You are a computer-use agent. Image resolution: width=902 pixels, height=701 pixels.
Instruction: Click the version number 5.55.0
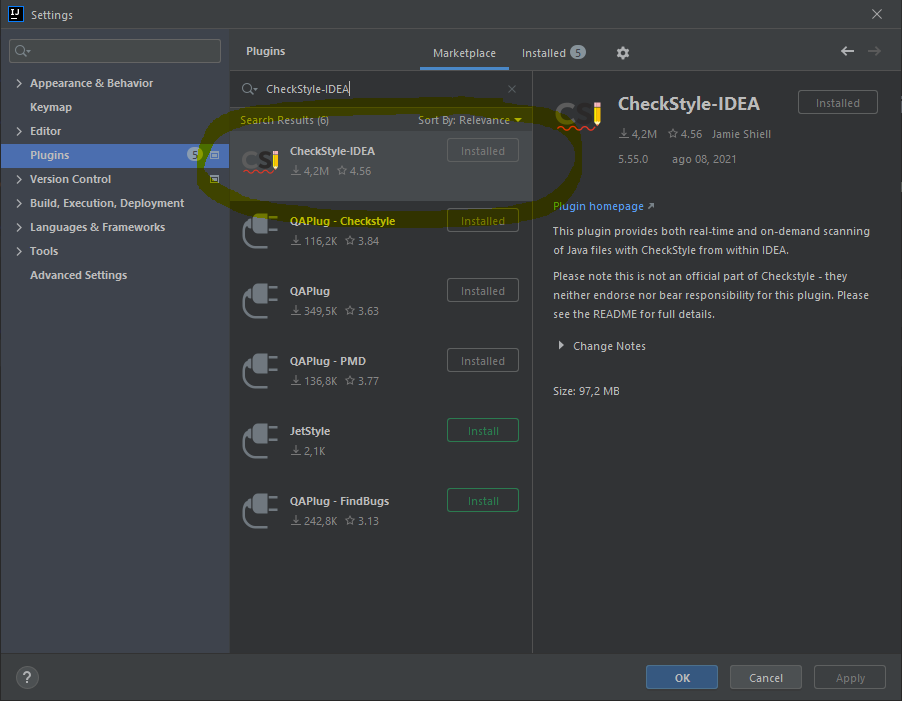coord(633,159)
